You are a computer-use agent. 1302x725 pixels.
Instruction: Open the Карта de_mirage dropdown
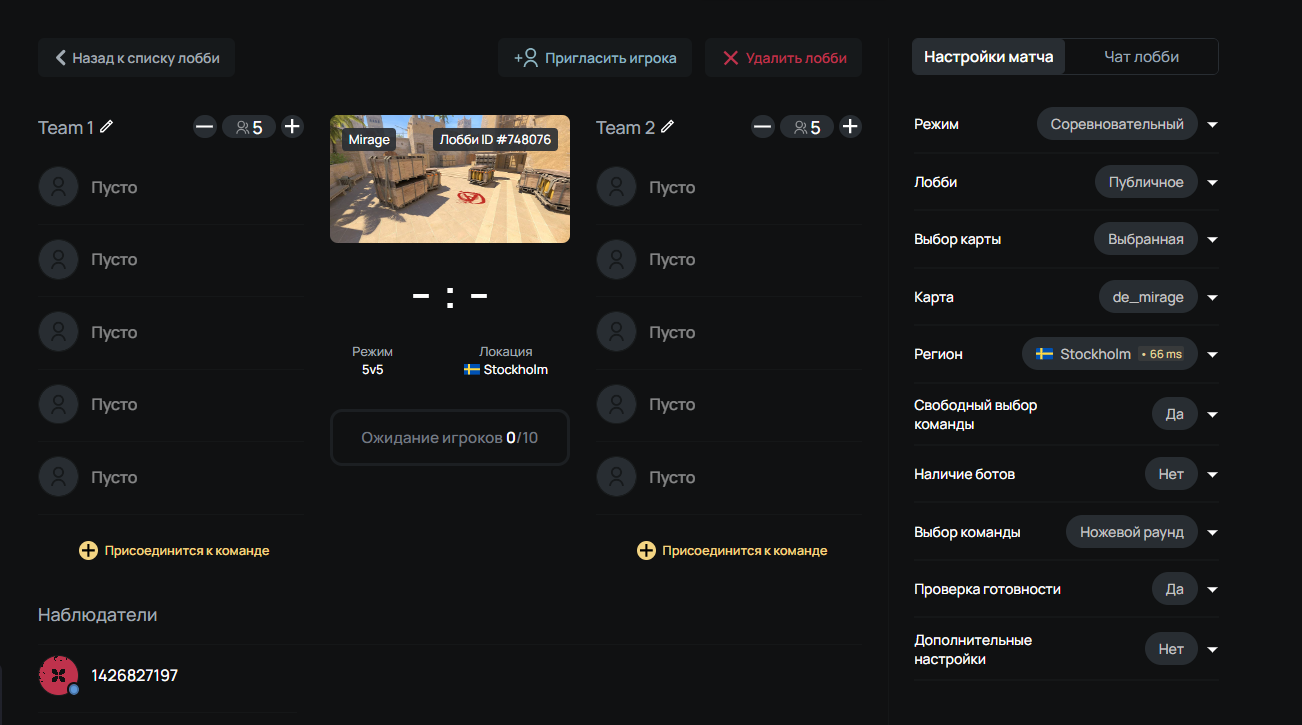[x=1148, y=297]
